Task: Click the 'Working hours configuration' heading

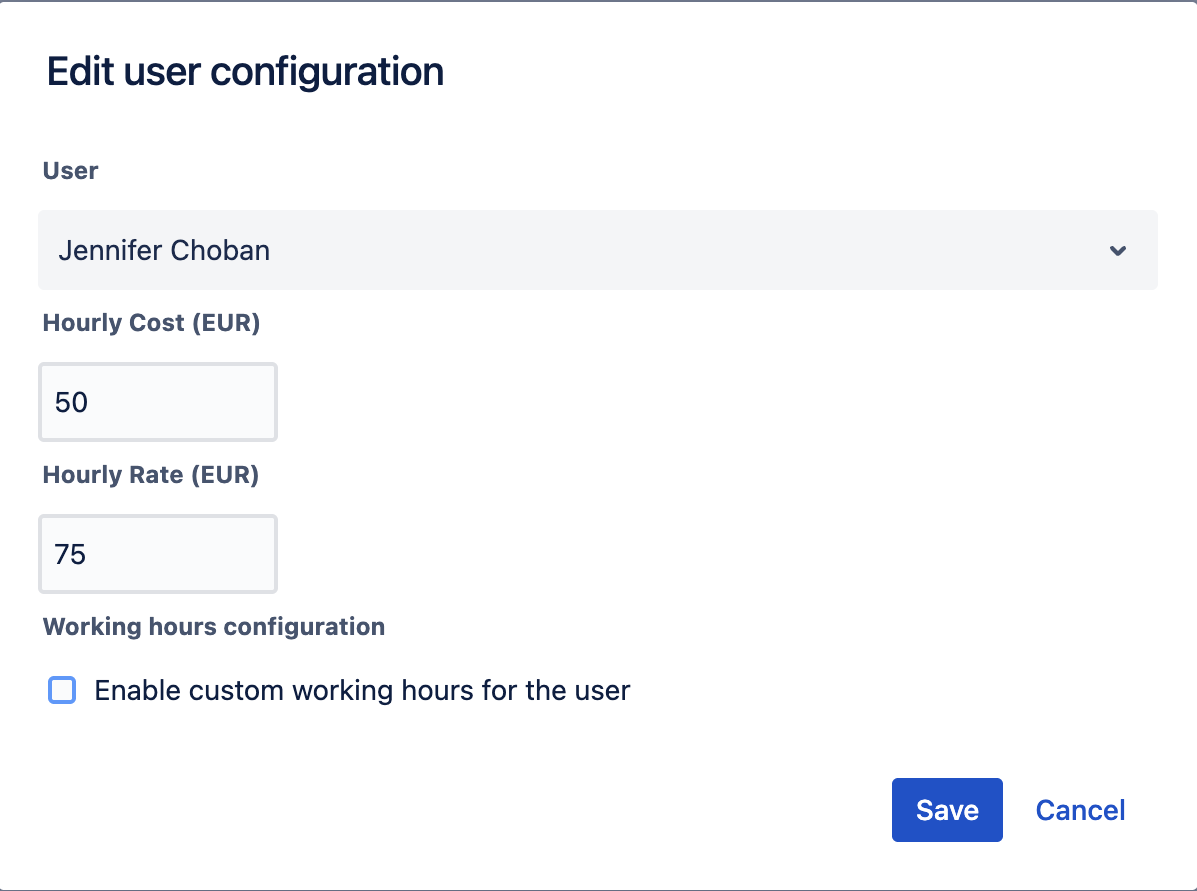Action: 214,627
